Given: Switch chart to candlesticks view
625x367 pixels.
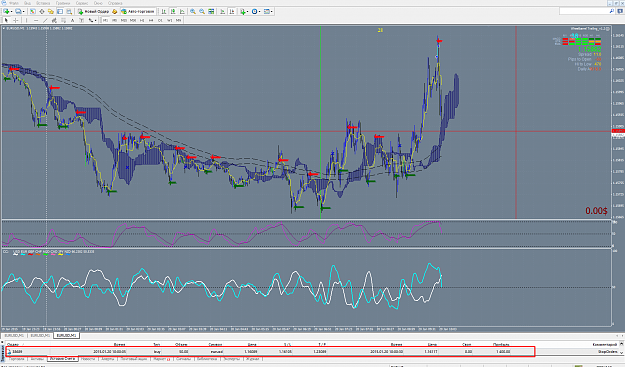Looking at the screenshot, I should click(173, 12).
